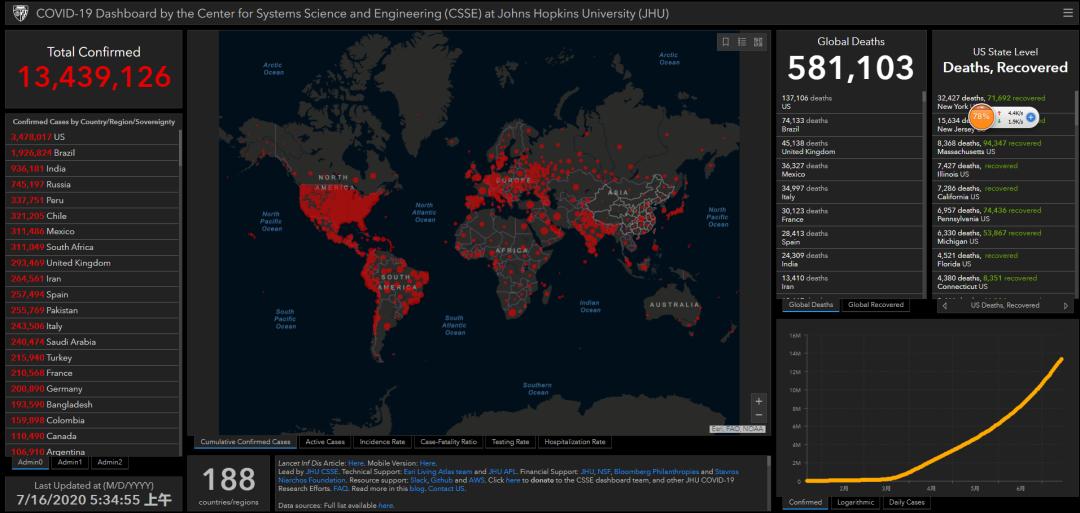Screen dimensions: 1080x513
Task: Select the Brazil row in confirmed cases list
Action: point(93,153)
